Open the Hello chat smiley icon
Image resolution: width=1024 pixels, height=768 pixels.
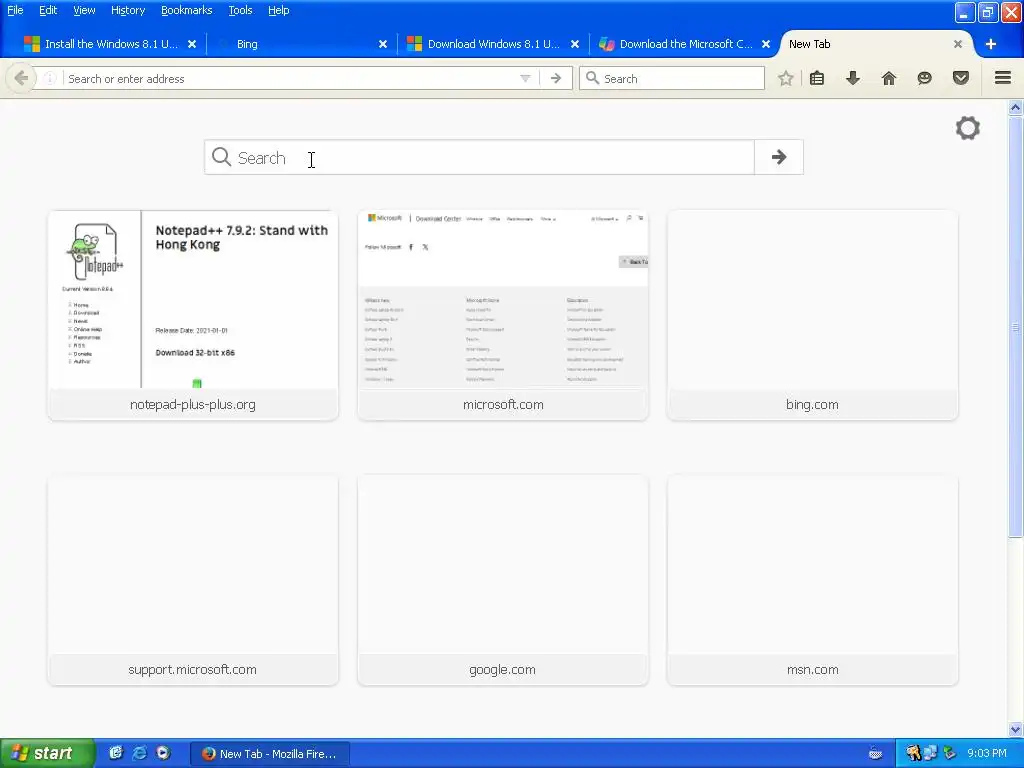(925, 78)
